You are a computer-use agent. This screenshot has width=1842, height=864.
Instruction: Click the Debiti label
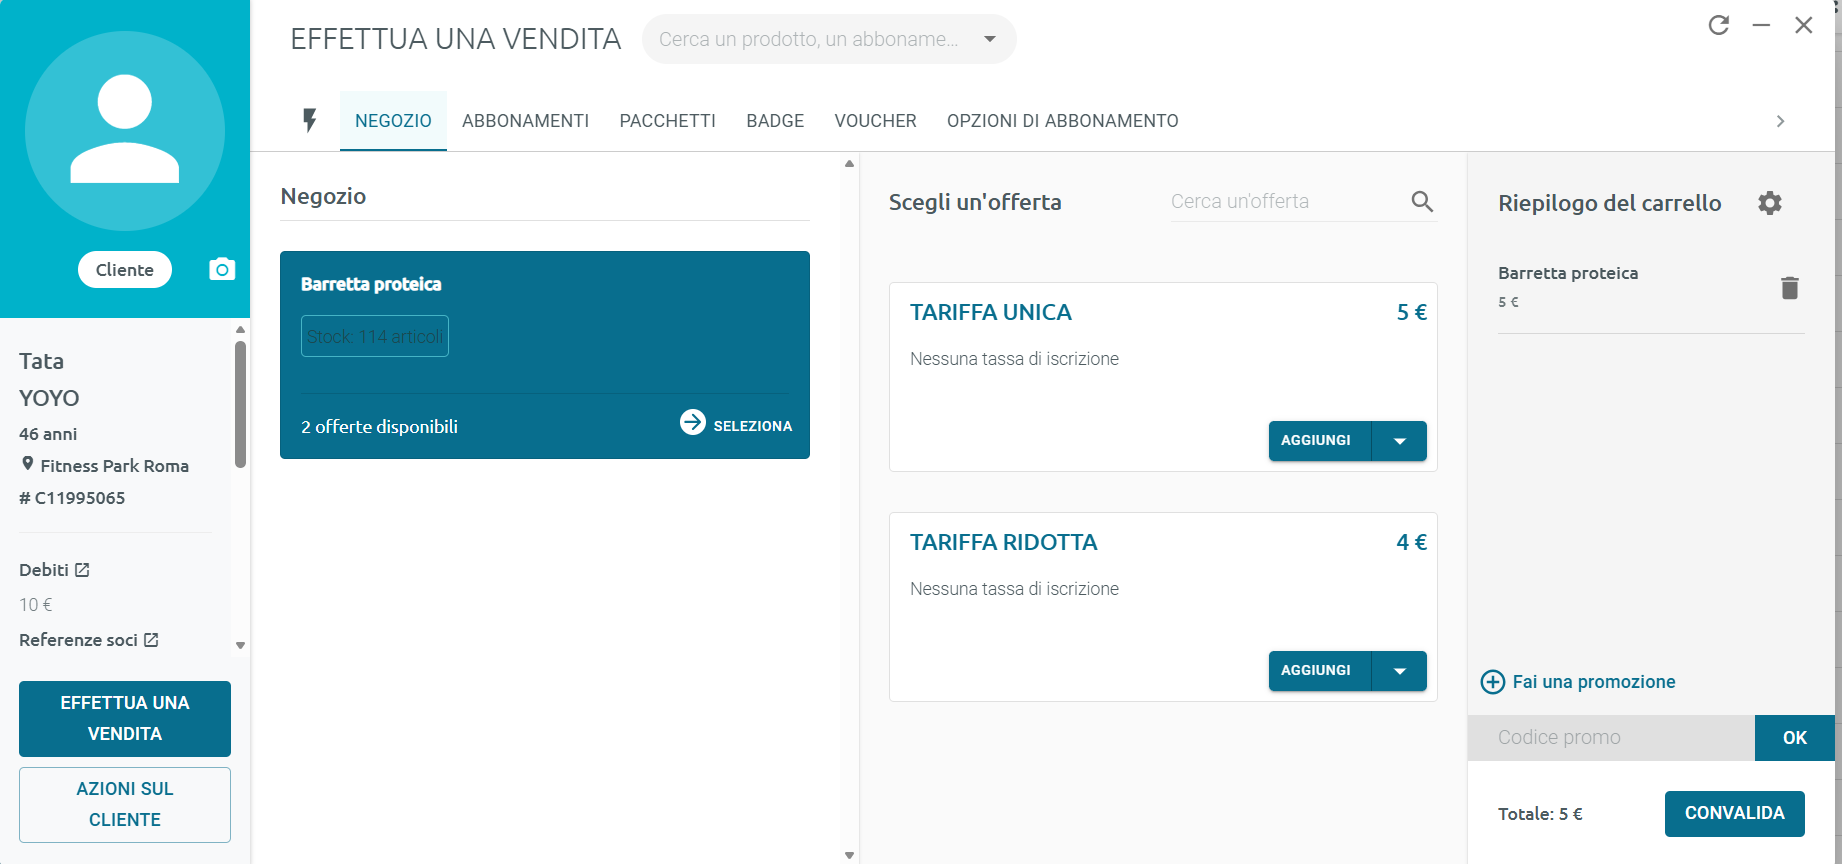coord(44,570)
